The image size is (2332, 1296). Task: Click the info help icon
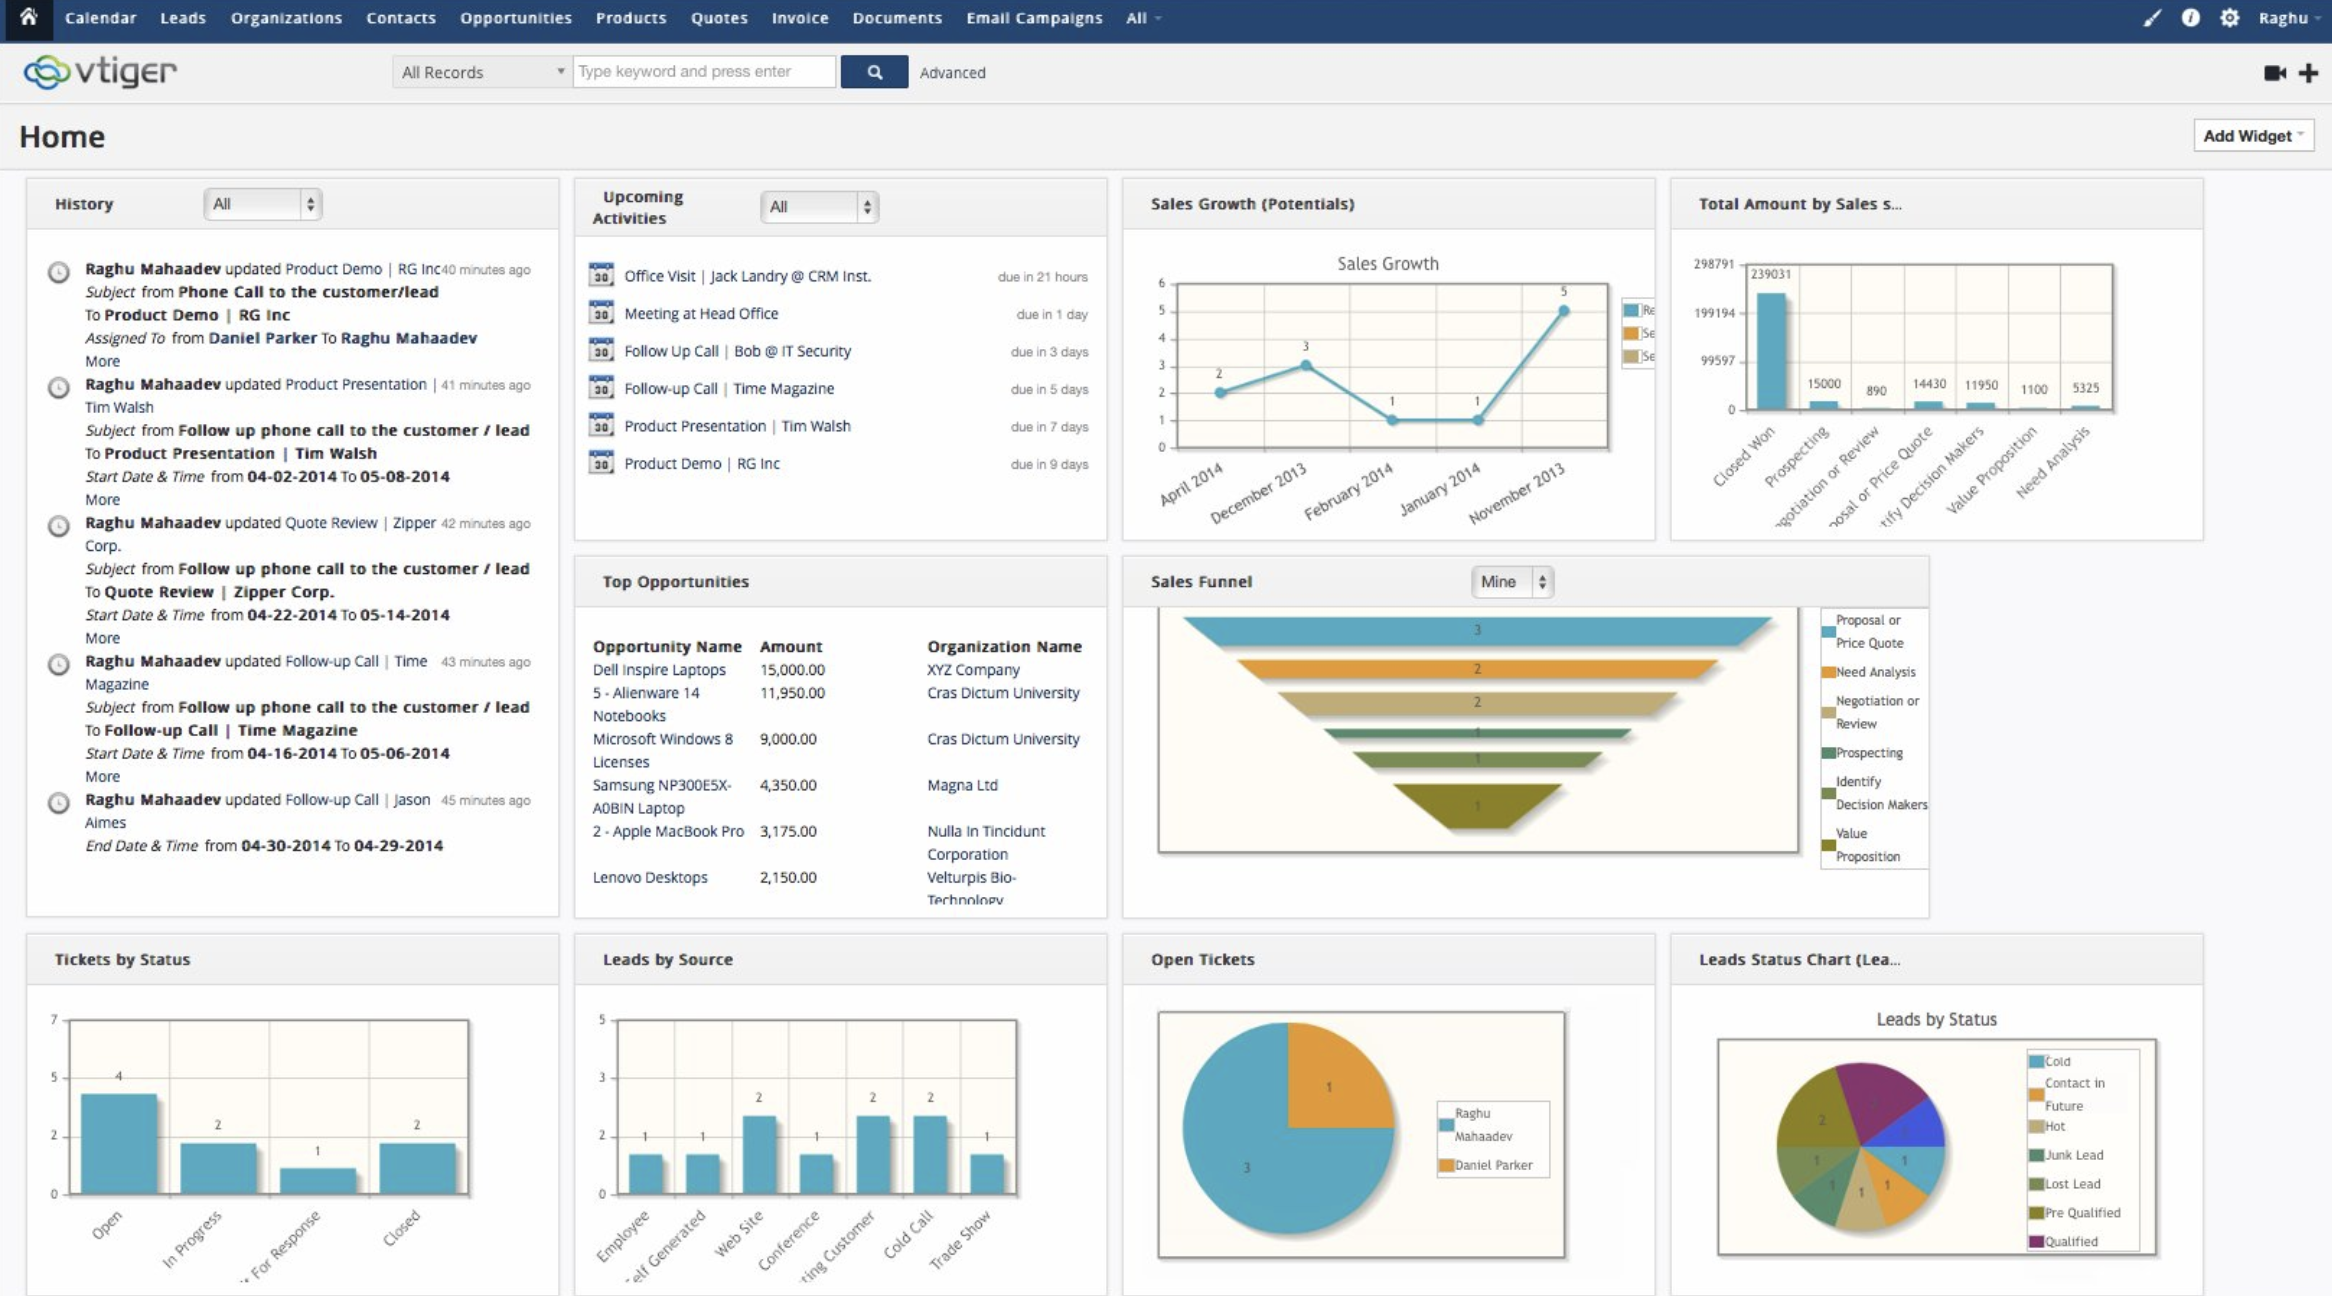pos(2190,18)
